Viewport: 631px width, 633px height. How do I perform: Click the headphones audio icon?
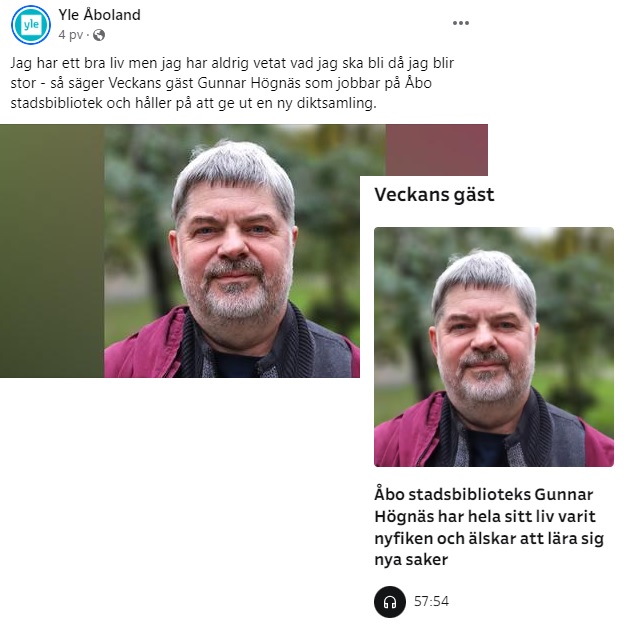(390, 602)
